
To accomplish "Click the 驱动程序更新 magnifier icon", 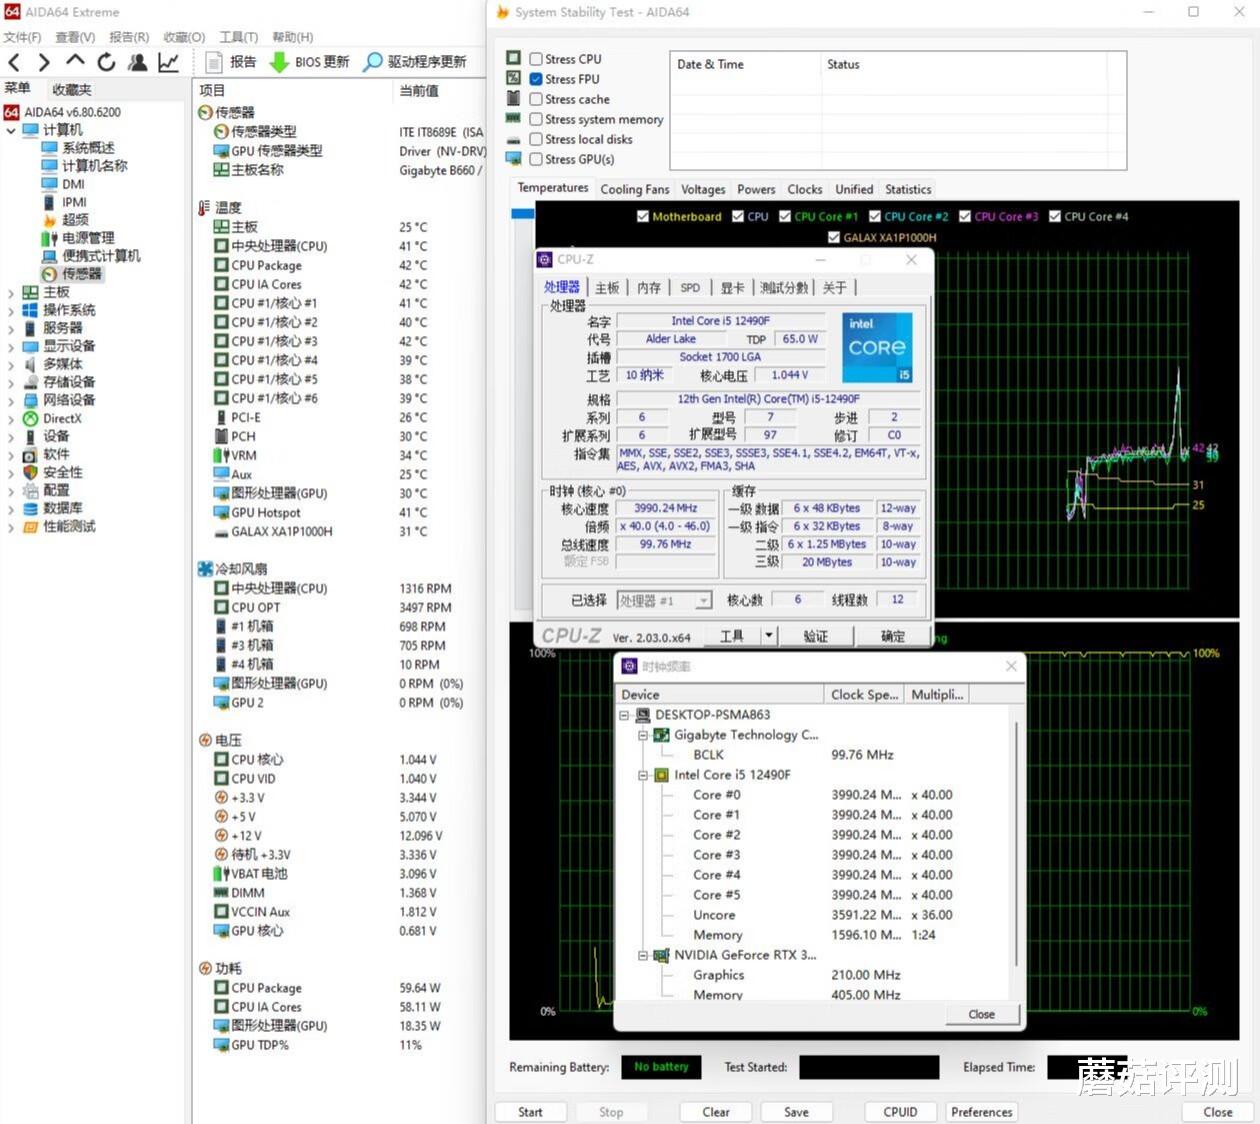I will (371, 61).
